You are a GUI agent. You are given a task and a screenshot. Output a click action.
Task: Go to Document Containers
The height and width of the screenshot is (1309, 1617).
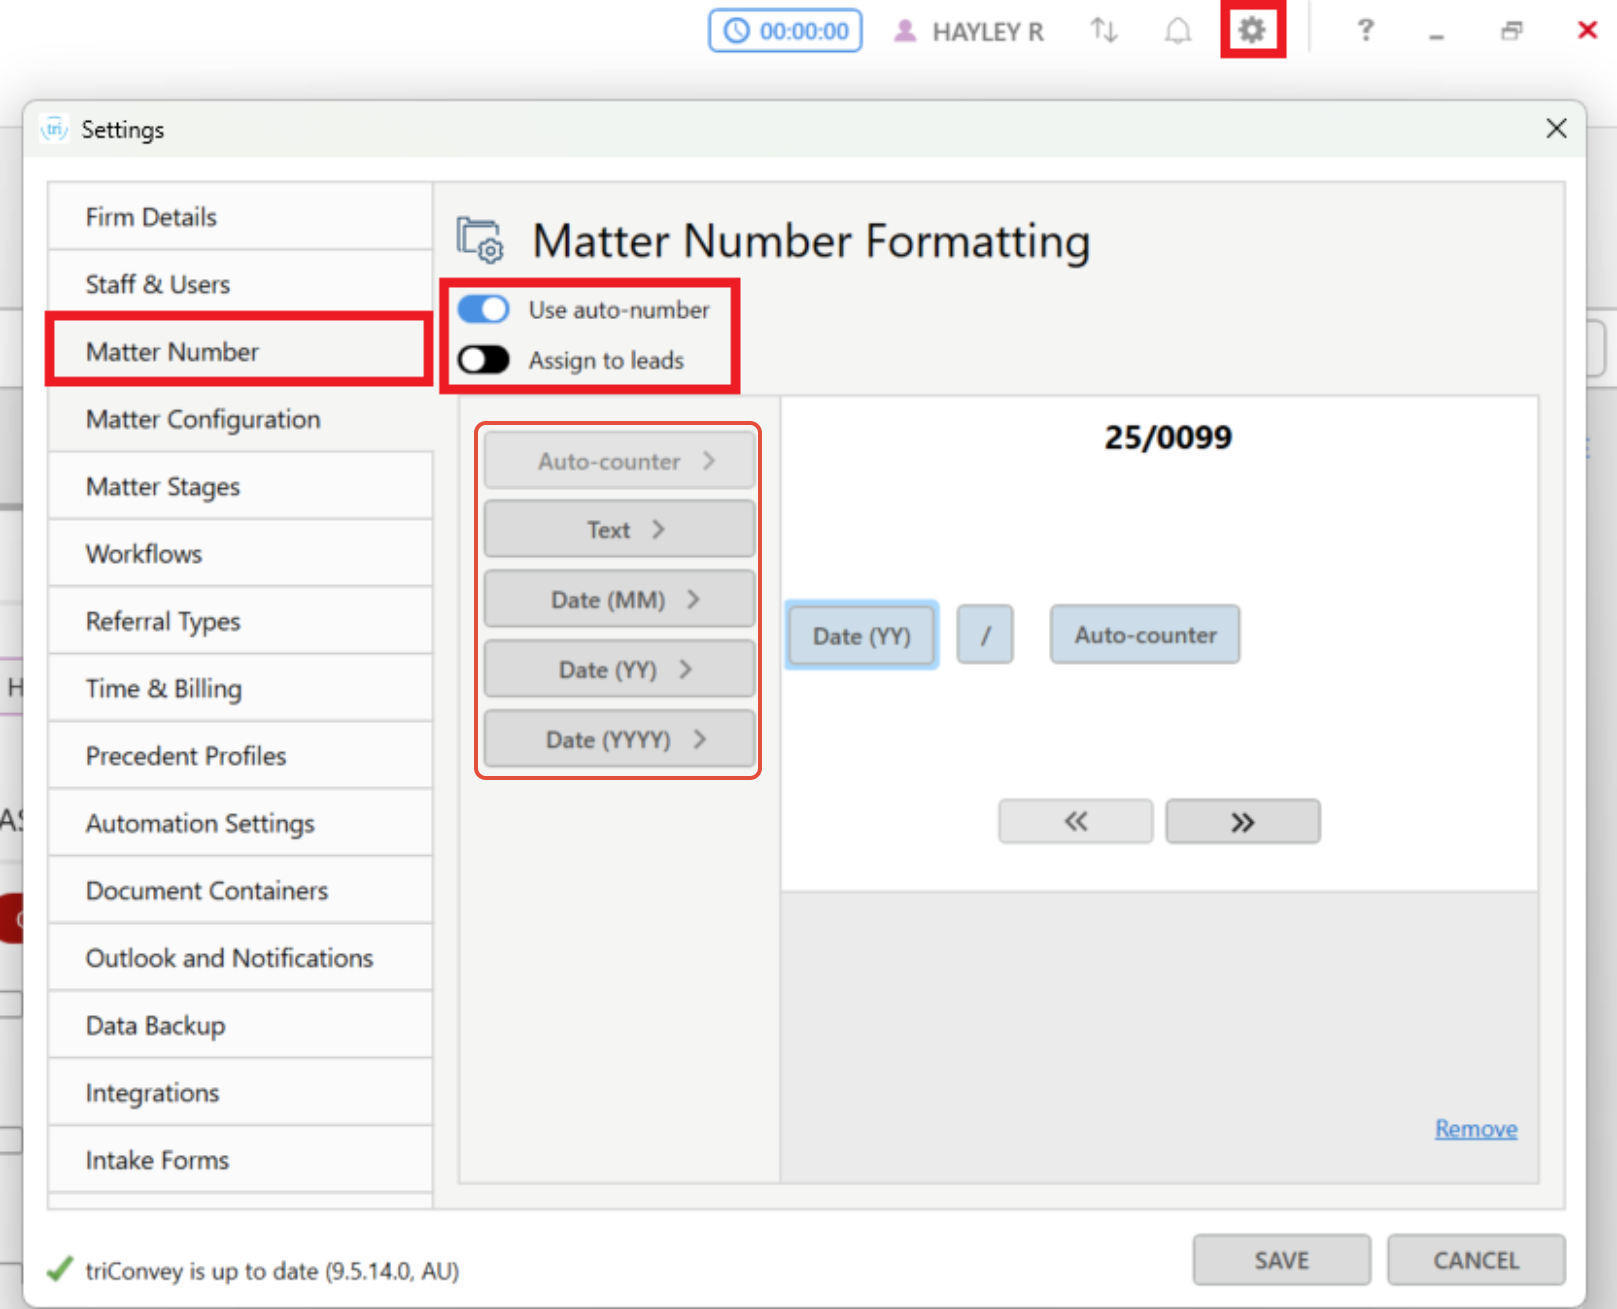click(x=240, y=890)
